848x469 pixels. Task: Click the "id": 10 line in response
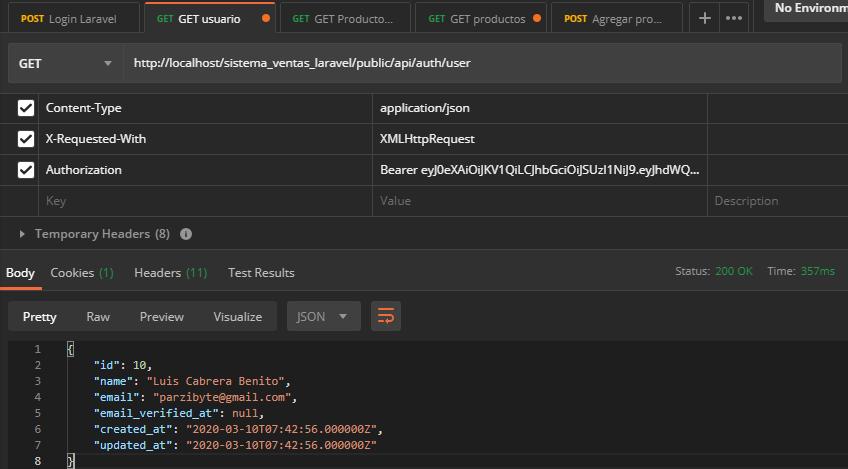(123, 365)
